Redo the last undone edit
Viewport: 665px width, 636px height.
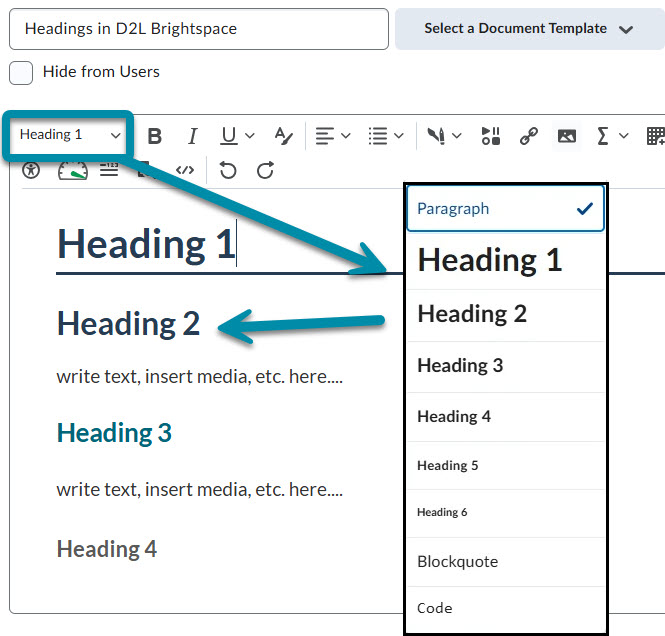point(265,170)
